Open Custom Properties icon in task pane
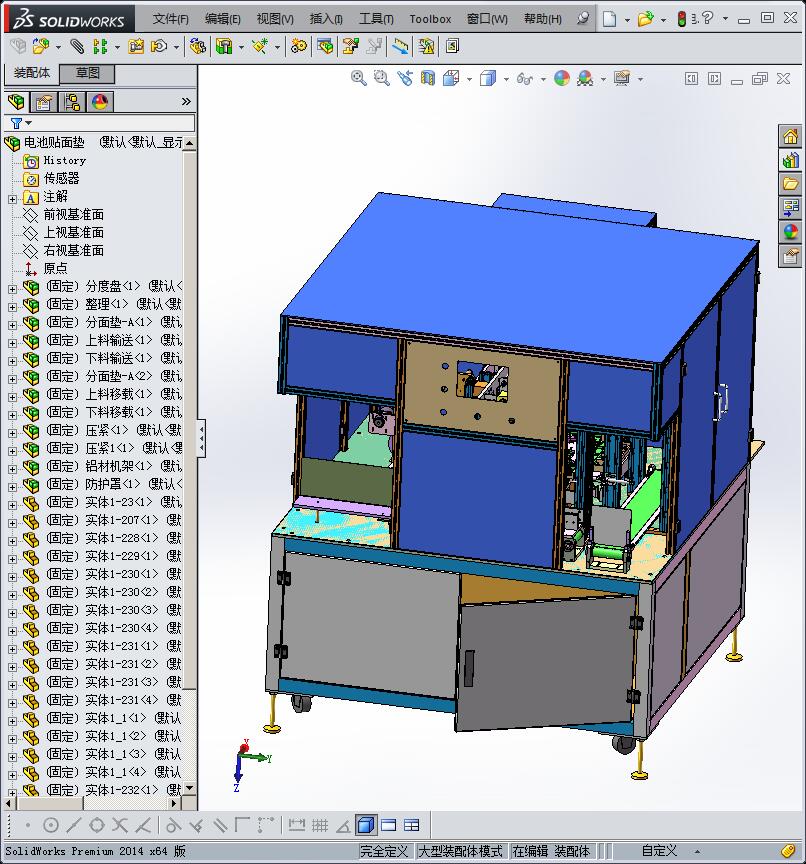The image size is (806, 864). click(790, 257)
